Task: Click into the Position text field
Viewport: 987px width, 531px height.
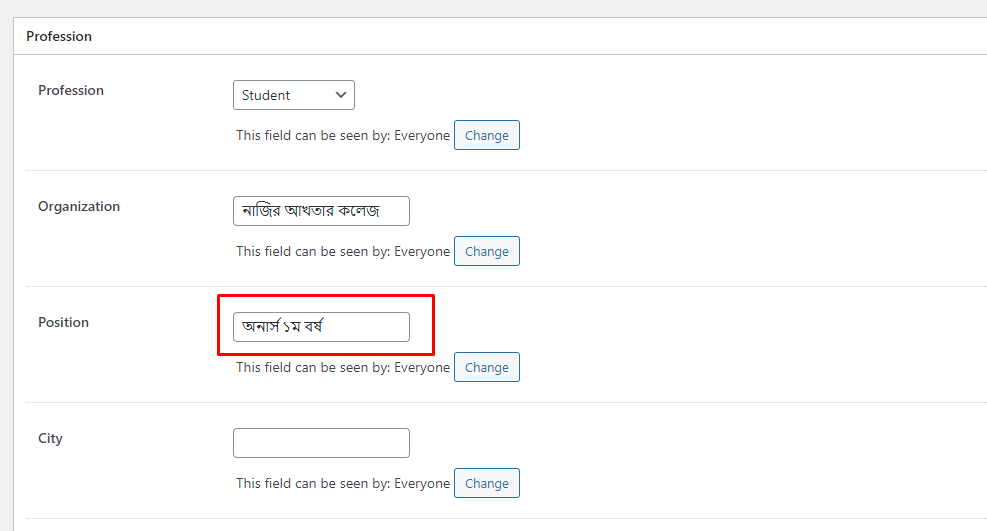Action: [x=321, y=327]
